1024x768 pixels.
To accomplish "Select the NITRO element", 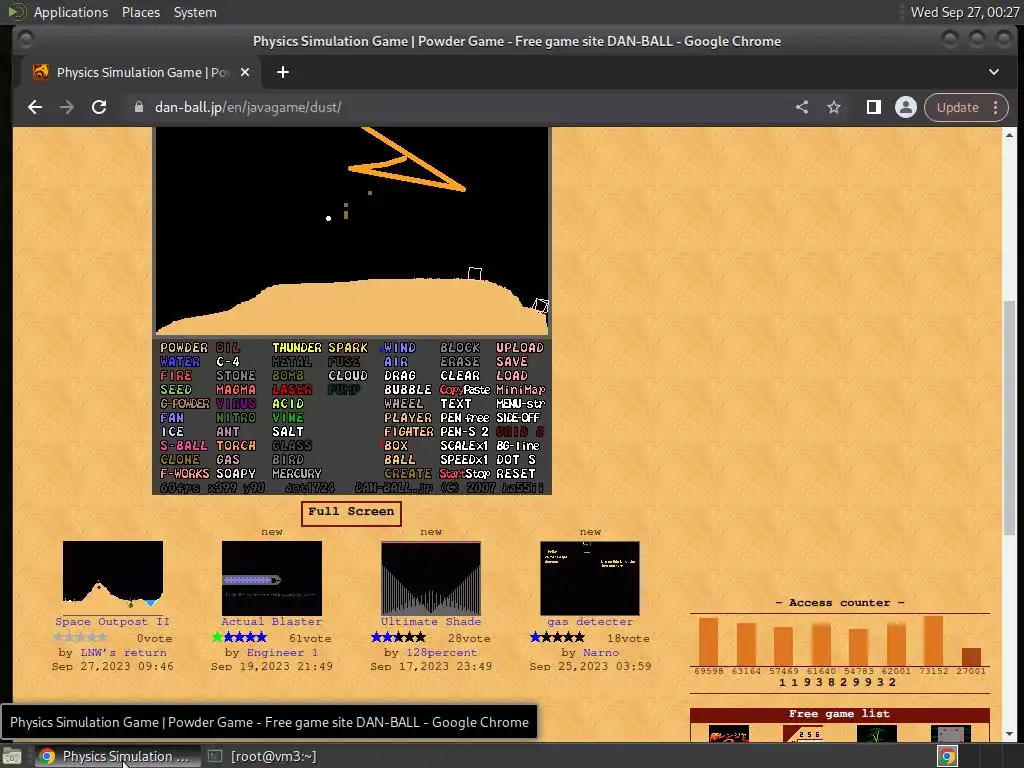I will click(x=236, y=418).
